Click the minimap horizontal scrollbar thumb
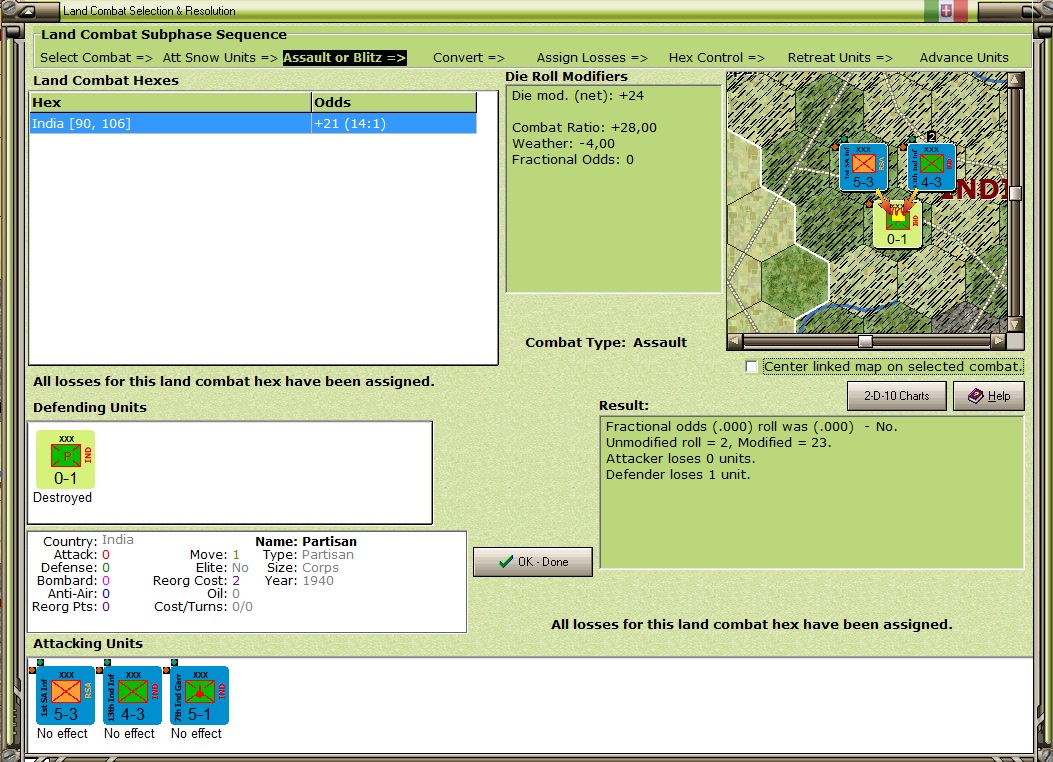 [x=866, y=341]
